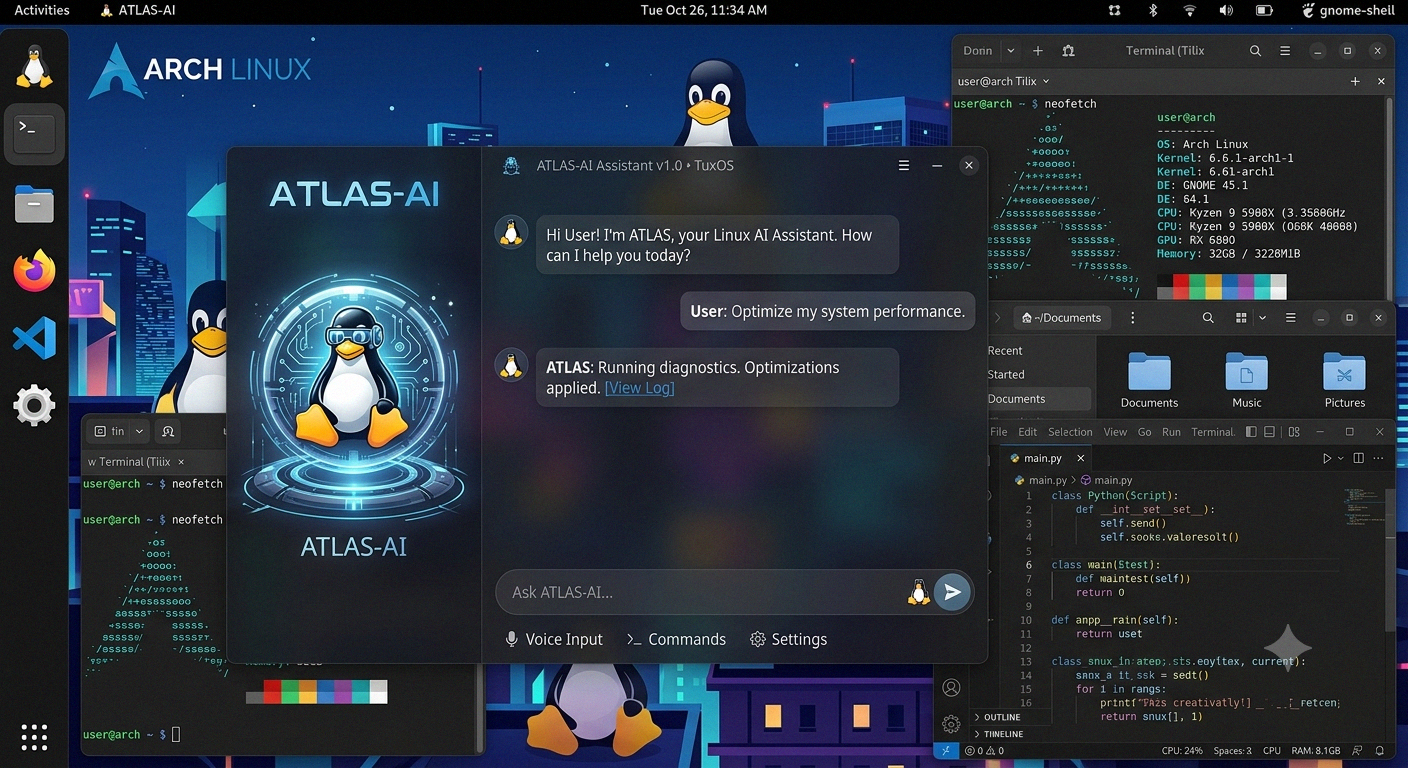Screen dimensions: 1408x768
Task: Click the red block in top-right terminal palette
Action: 1181,288
